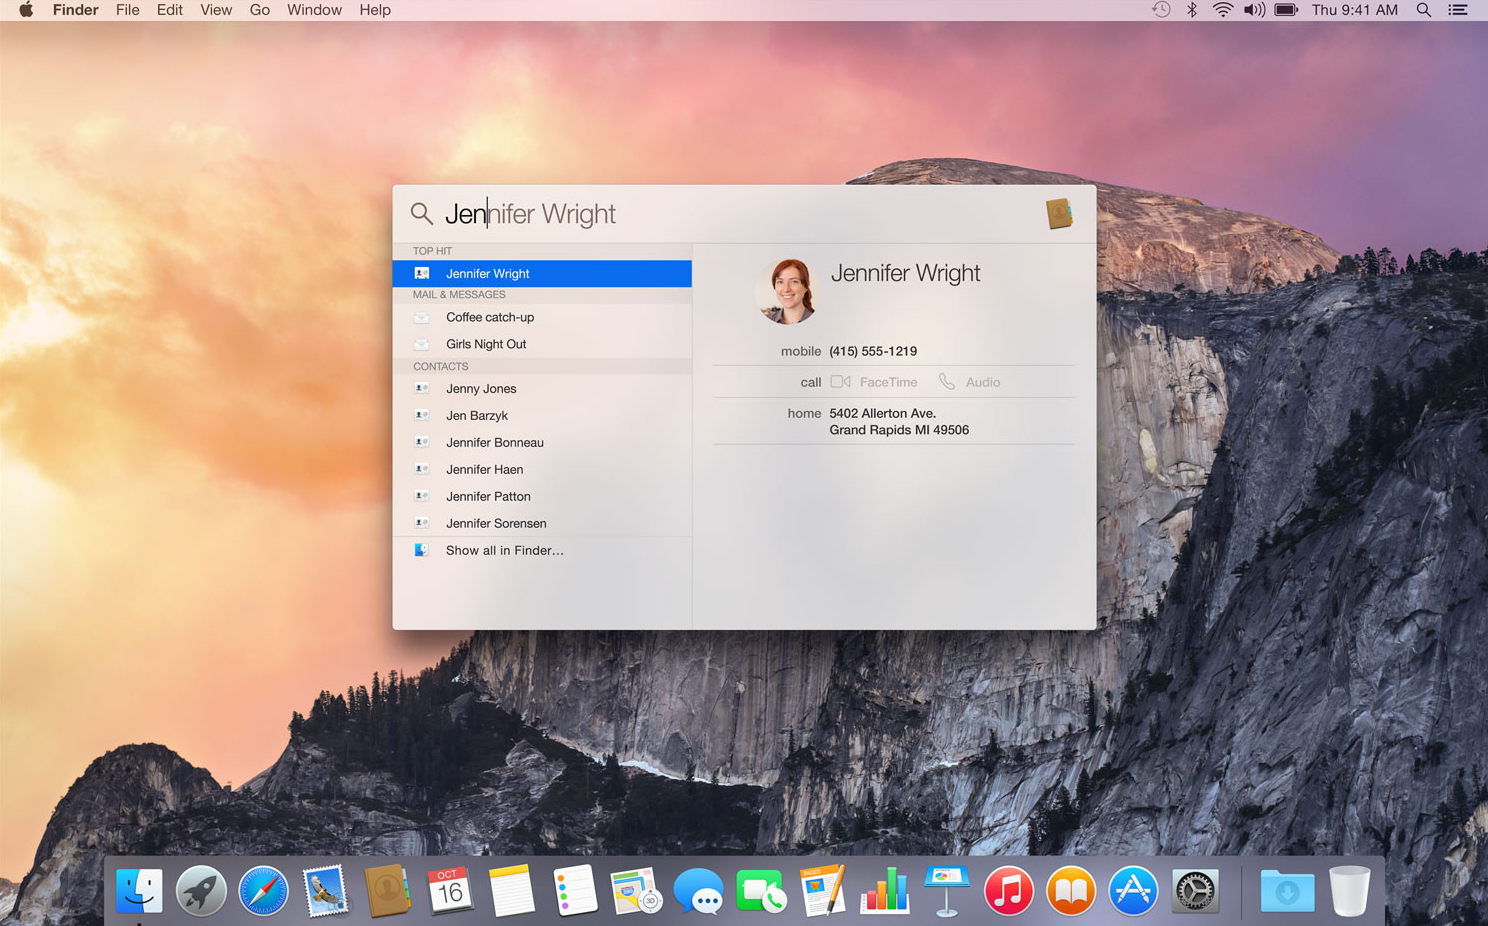The image size is (1488, 926).
Task: Select Show all in Finder
Action: pos(504,550)
